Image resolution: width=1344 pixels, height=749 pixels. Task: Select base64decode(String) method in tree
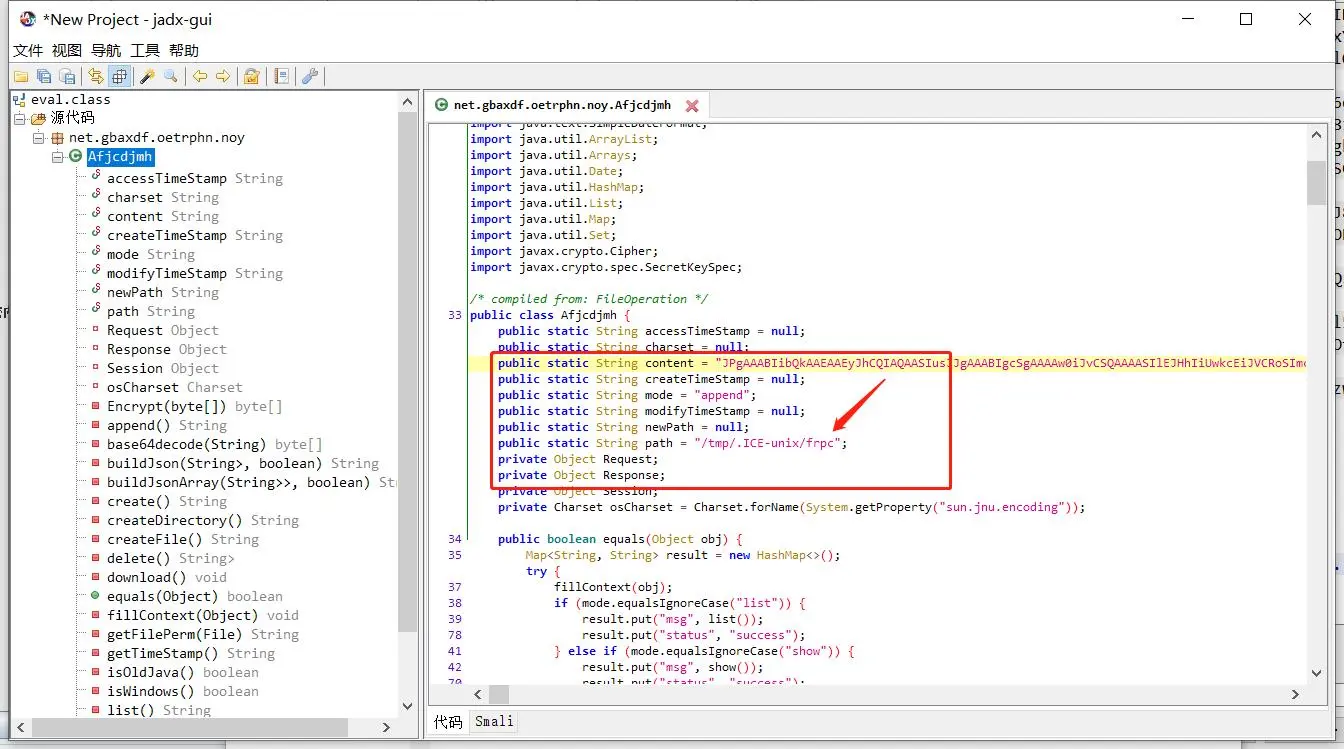[x=215, y=444]
